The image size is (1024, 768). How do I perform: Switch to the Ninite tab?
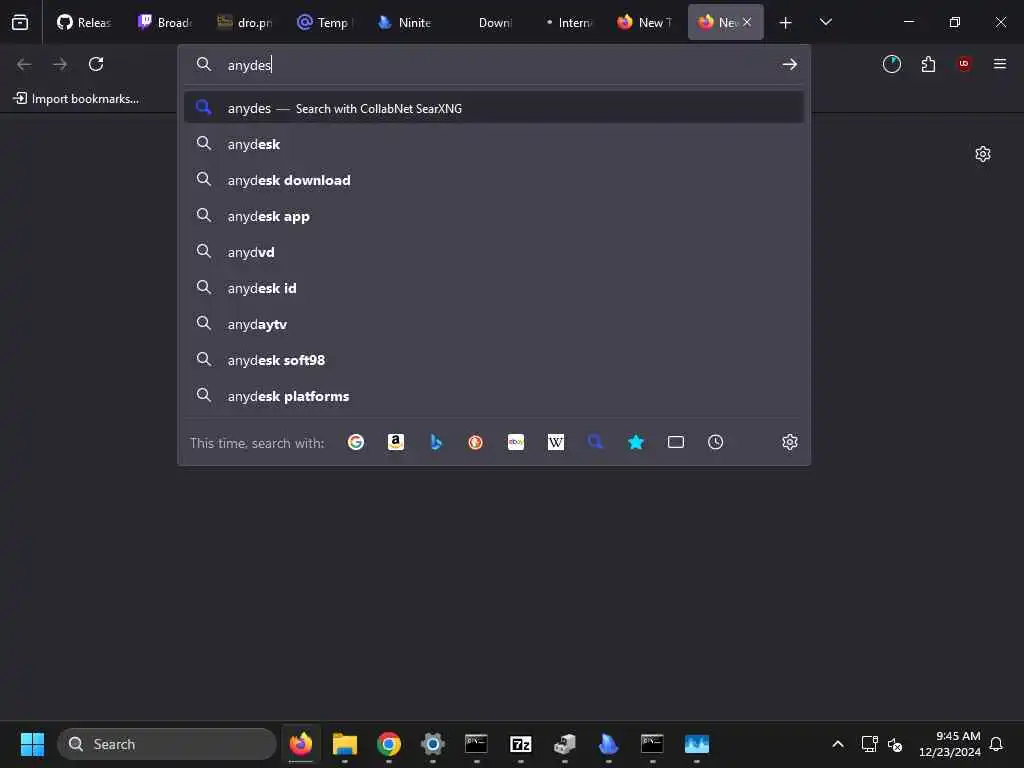405,22
